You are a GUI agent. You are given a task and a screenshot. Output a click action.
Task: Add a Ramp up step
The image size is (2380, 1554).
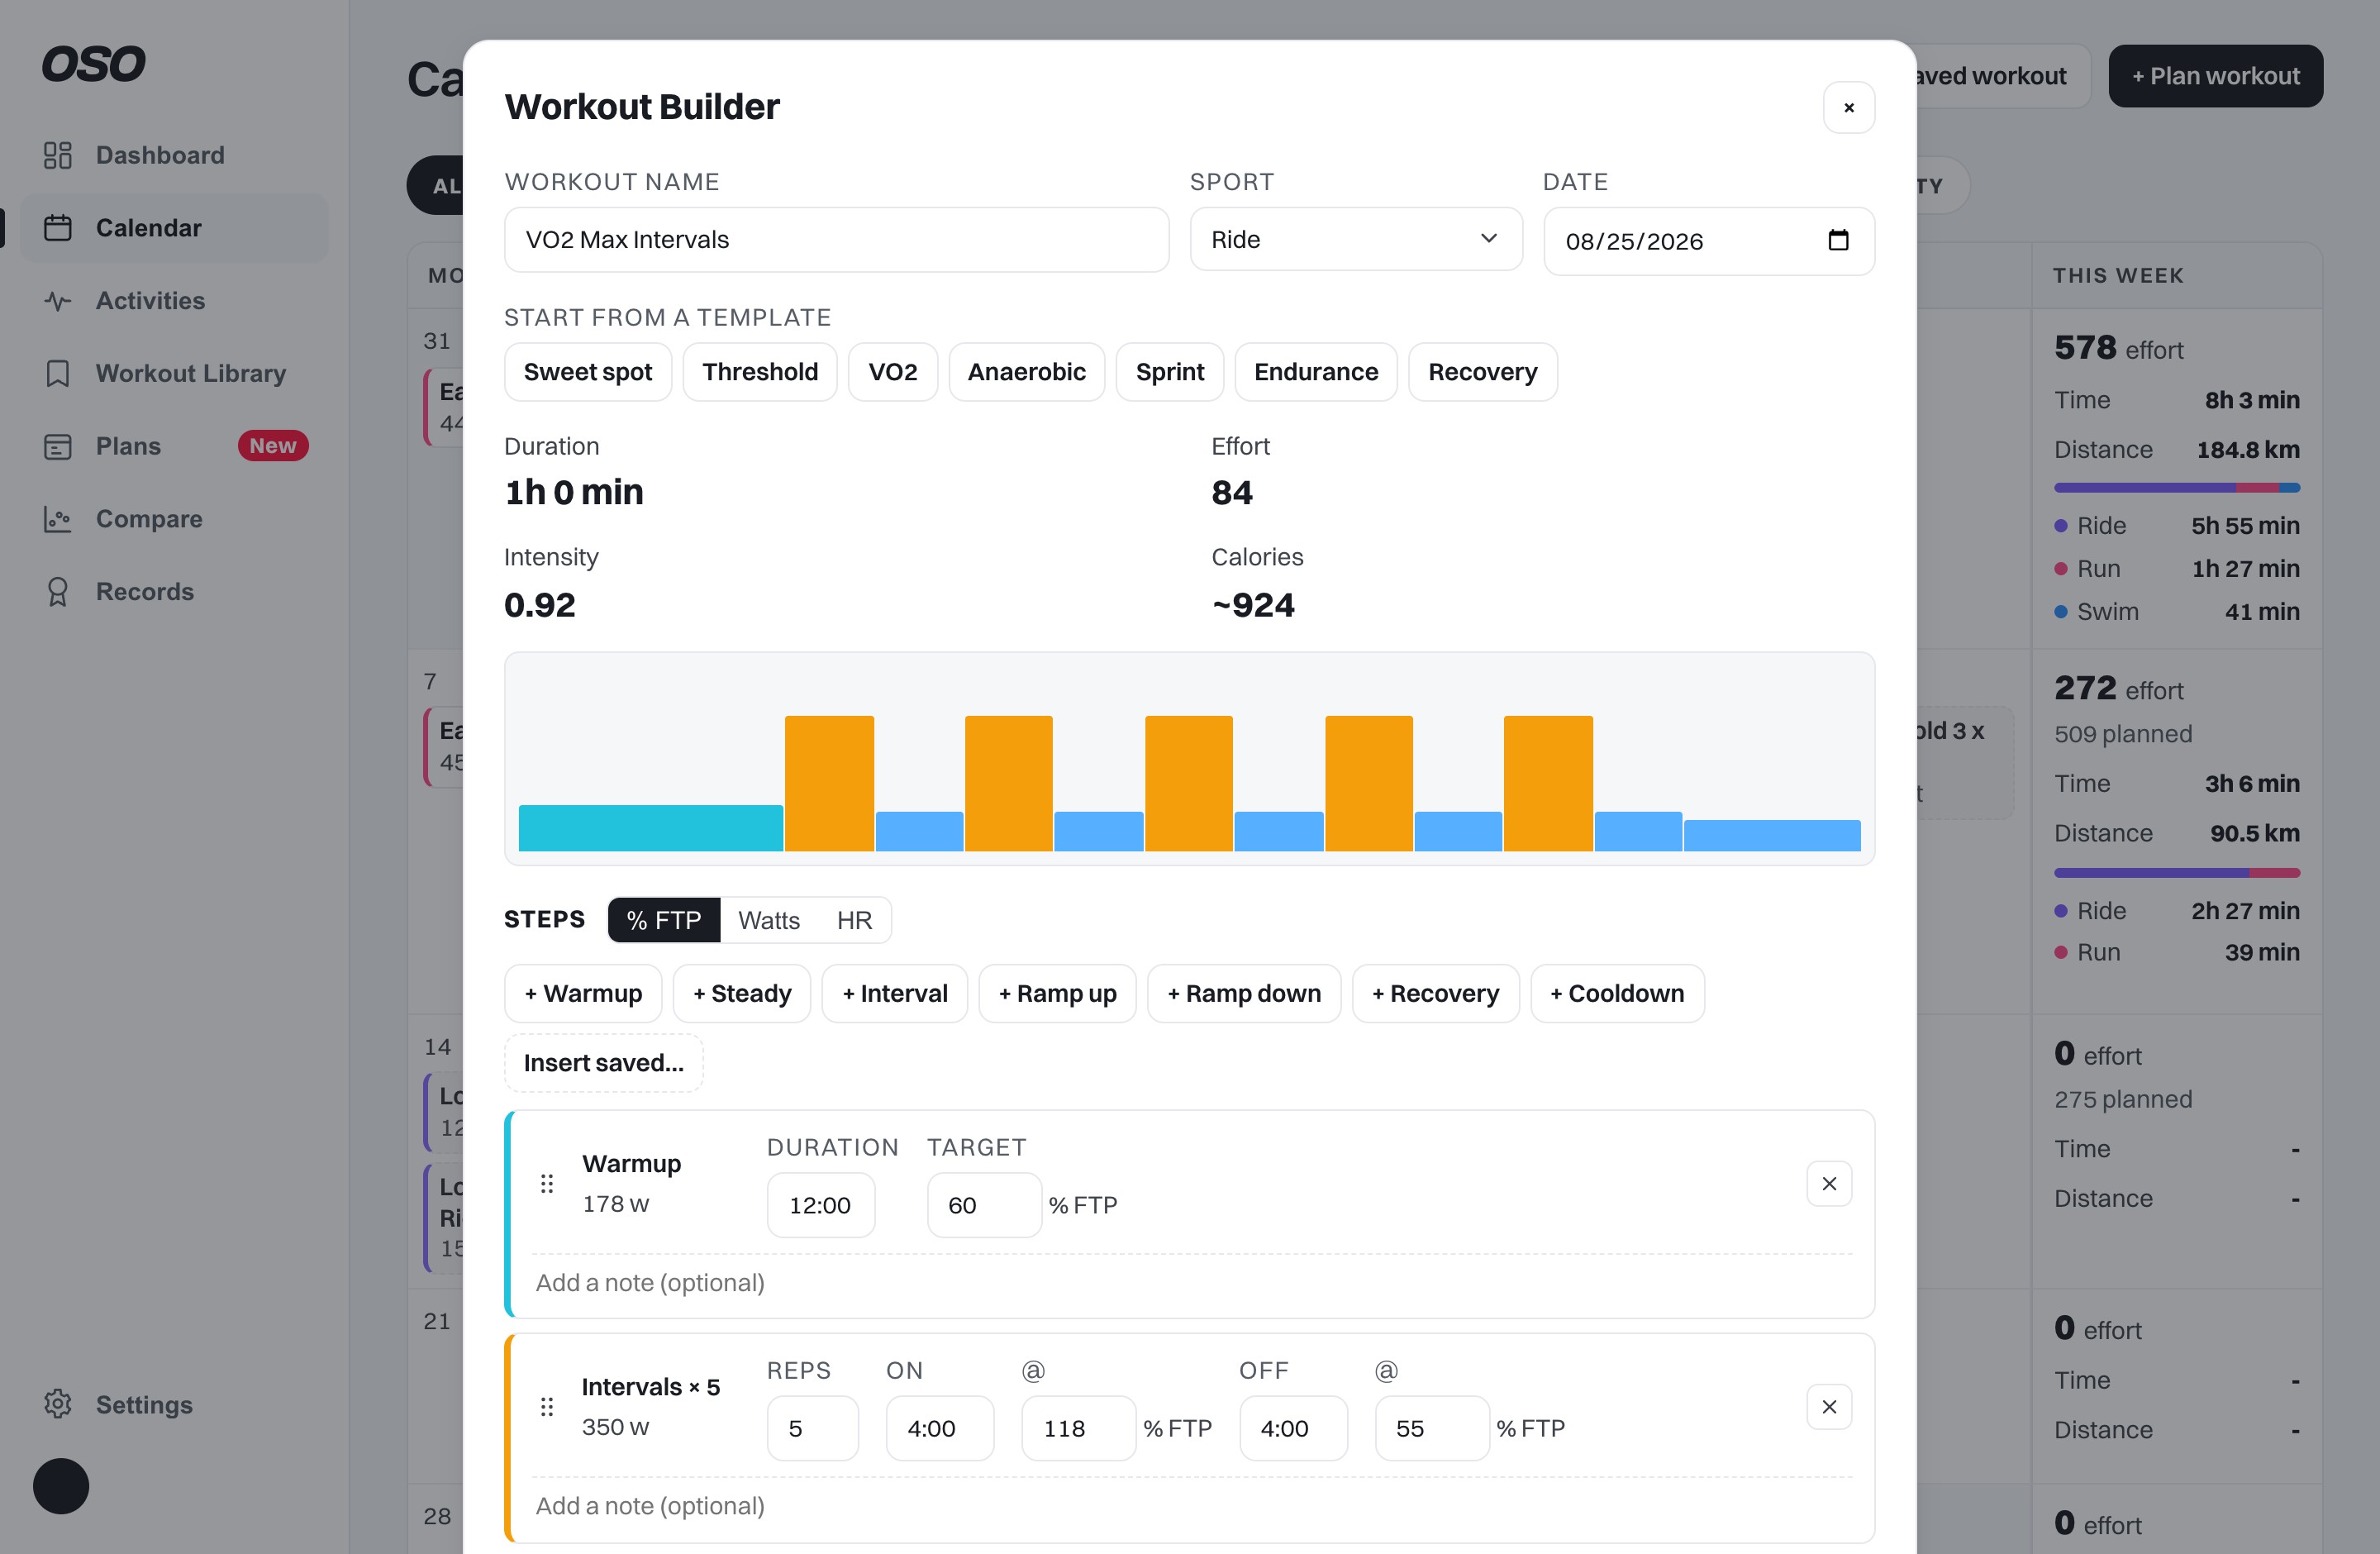(1057, 993)
